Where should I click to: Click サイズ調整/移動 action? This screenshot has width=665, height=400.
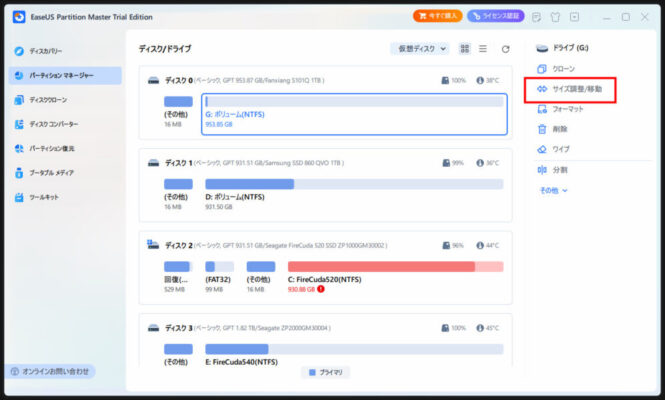click(570, 89)
